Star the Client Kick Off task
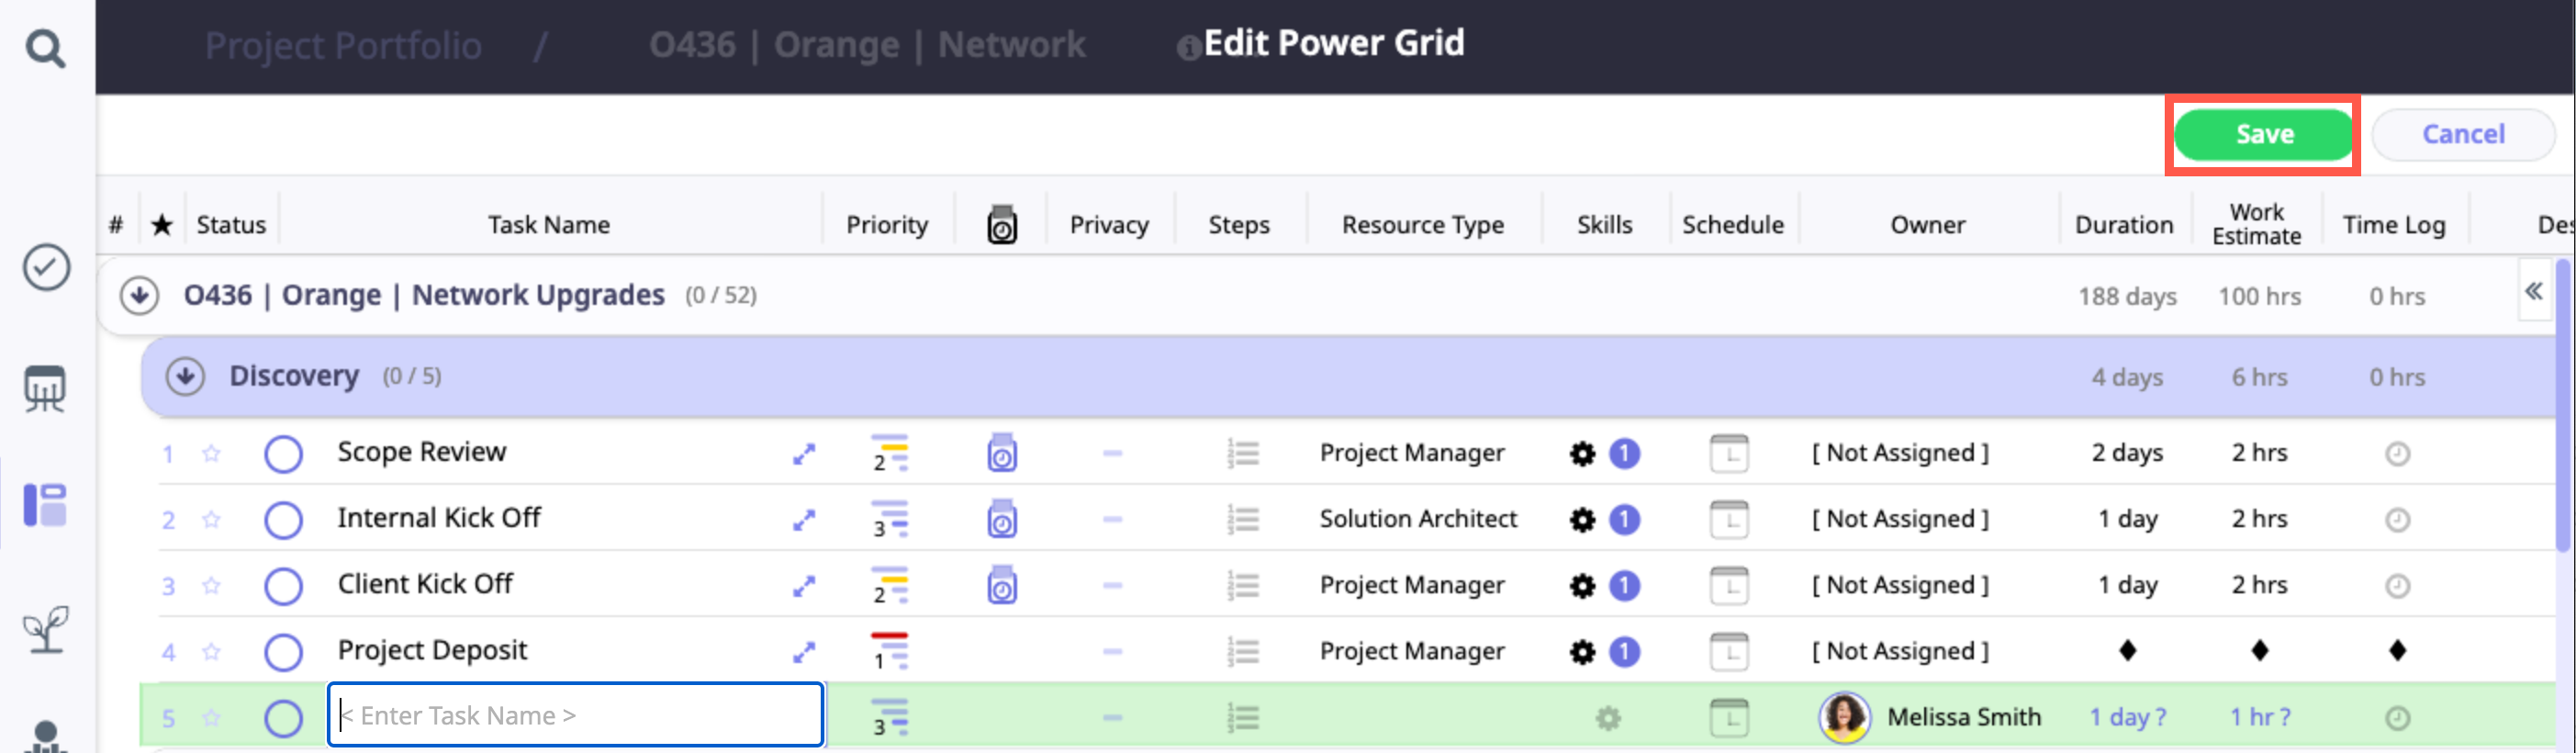Image resolution: width=2576 pixels, height=753 pixels. (211, 585)
